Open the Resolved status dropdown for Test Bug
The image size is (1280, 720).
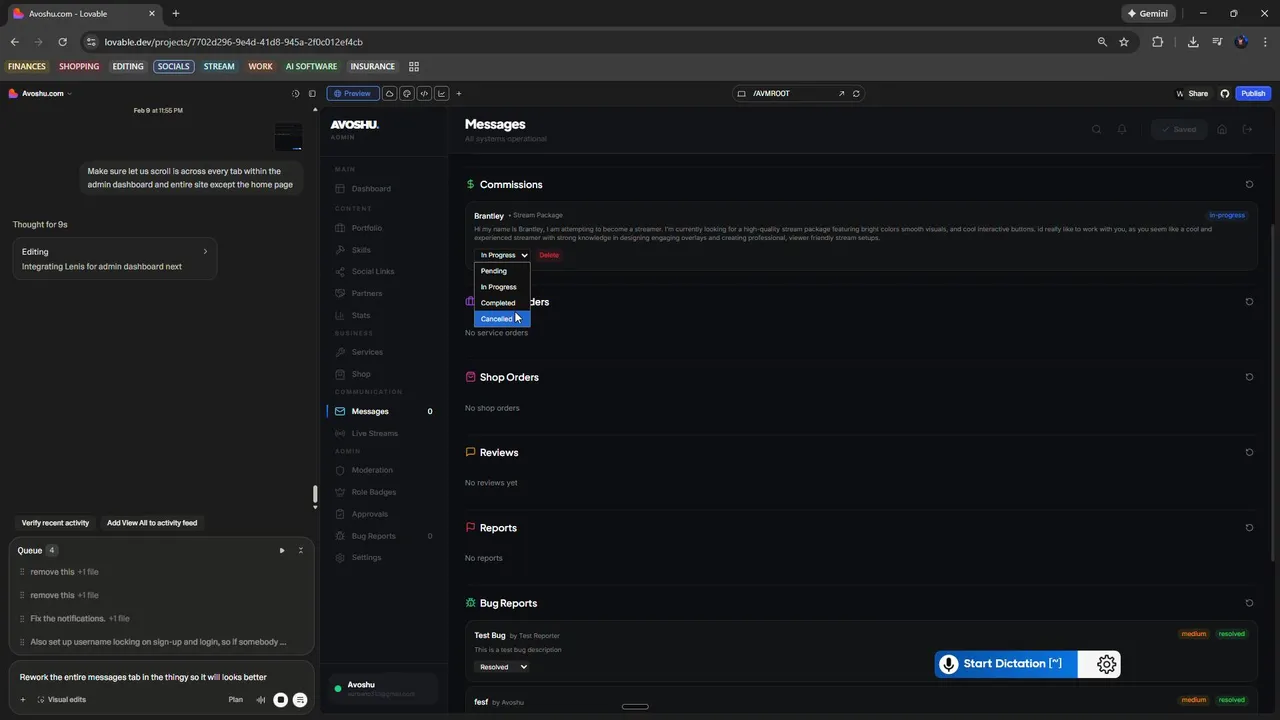tap(502, 667)
